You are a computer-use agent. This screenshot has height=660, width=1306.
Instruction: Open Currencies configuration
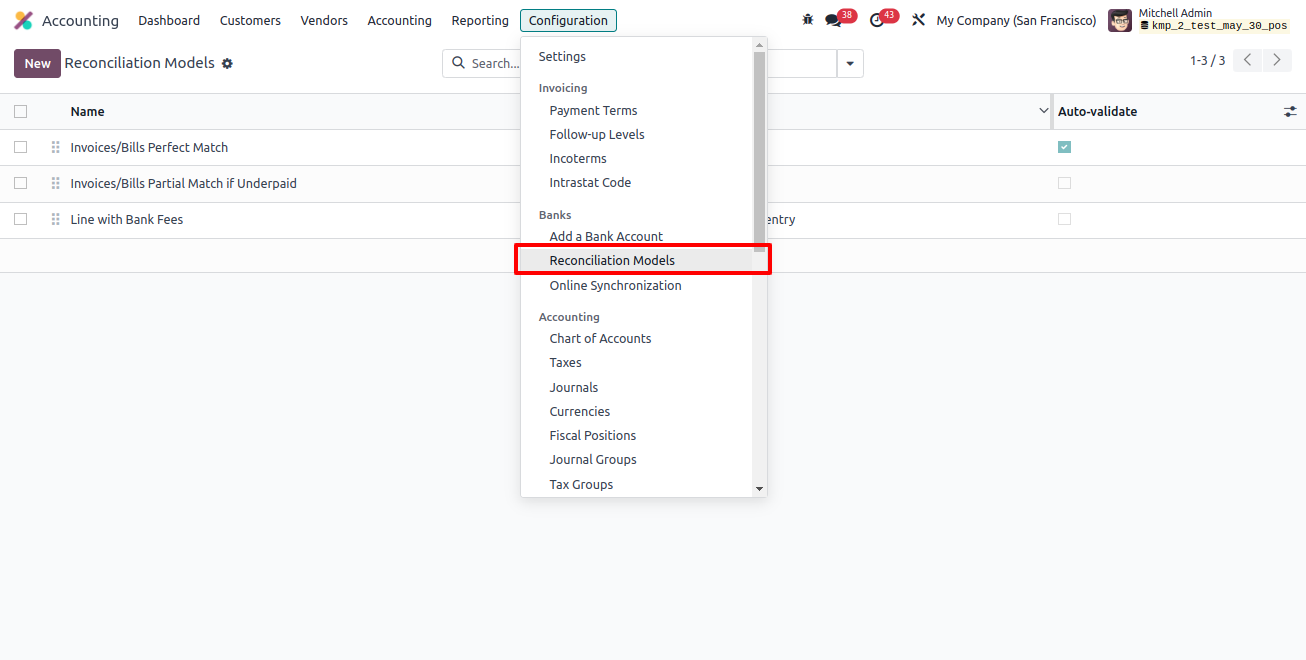579,412
